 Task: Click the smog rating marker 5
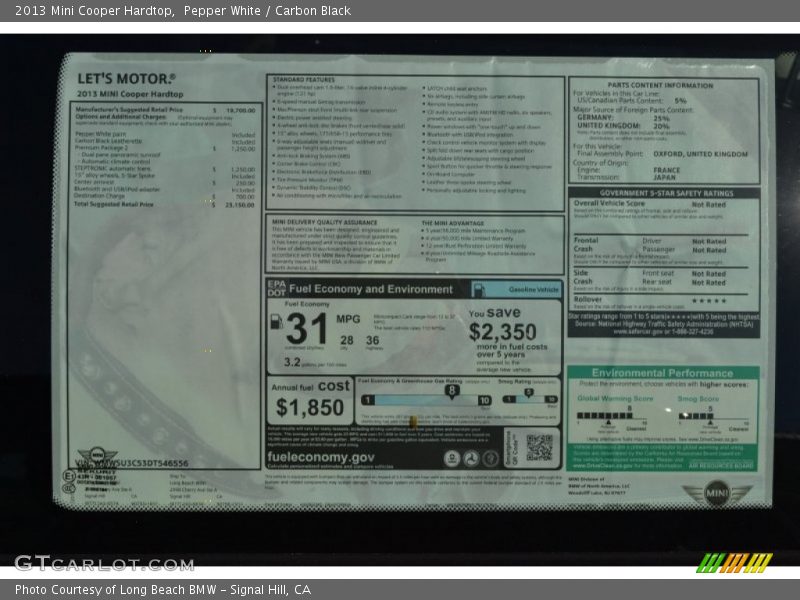tap(529, 392)
